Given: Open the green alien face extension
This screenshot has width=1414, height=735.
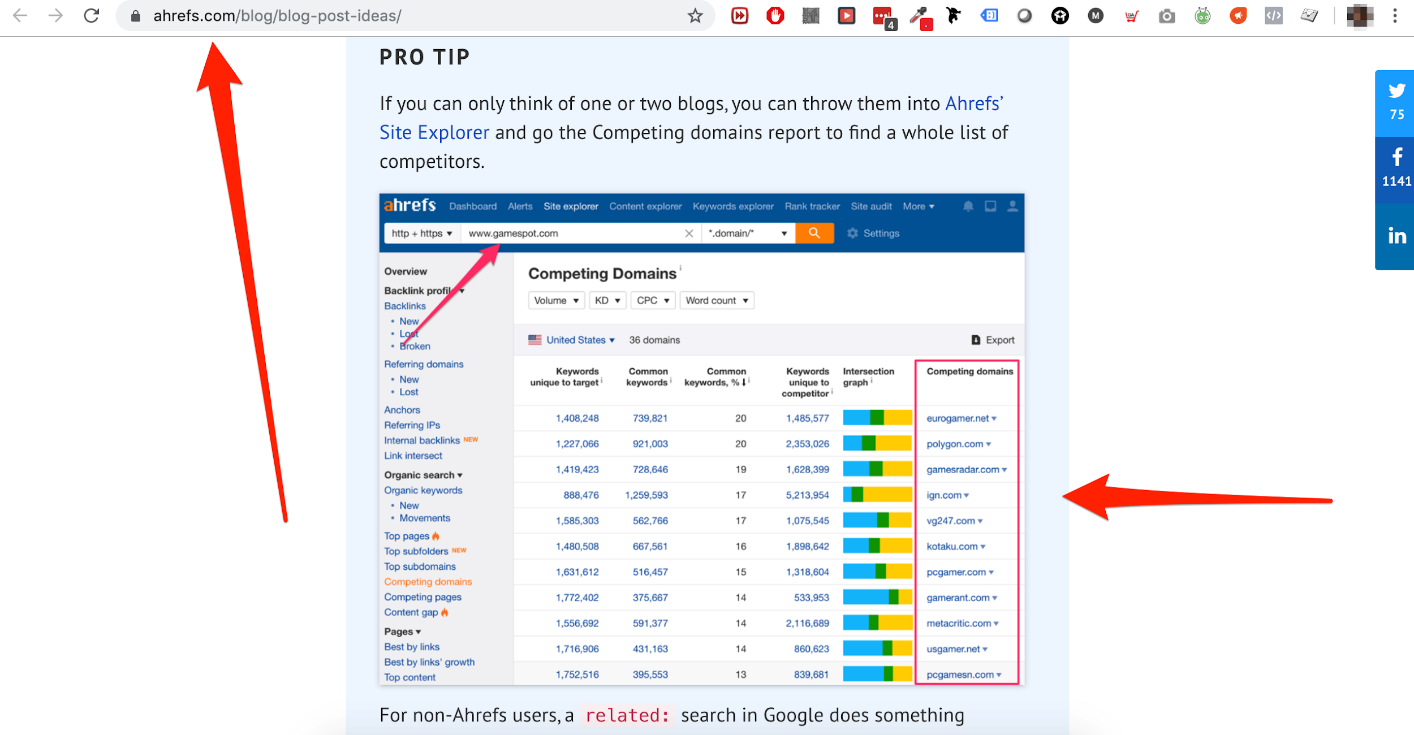Looking at the screenshot, I should (x=1203, y=16).
